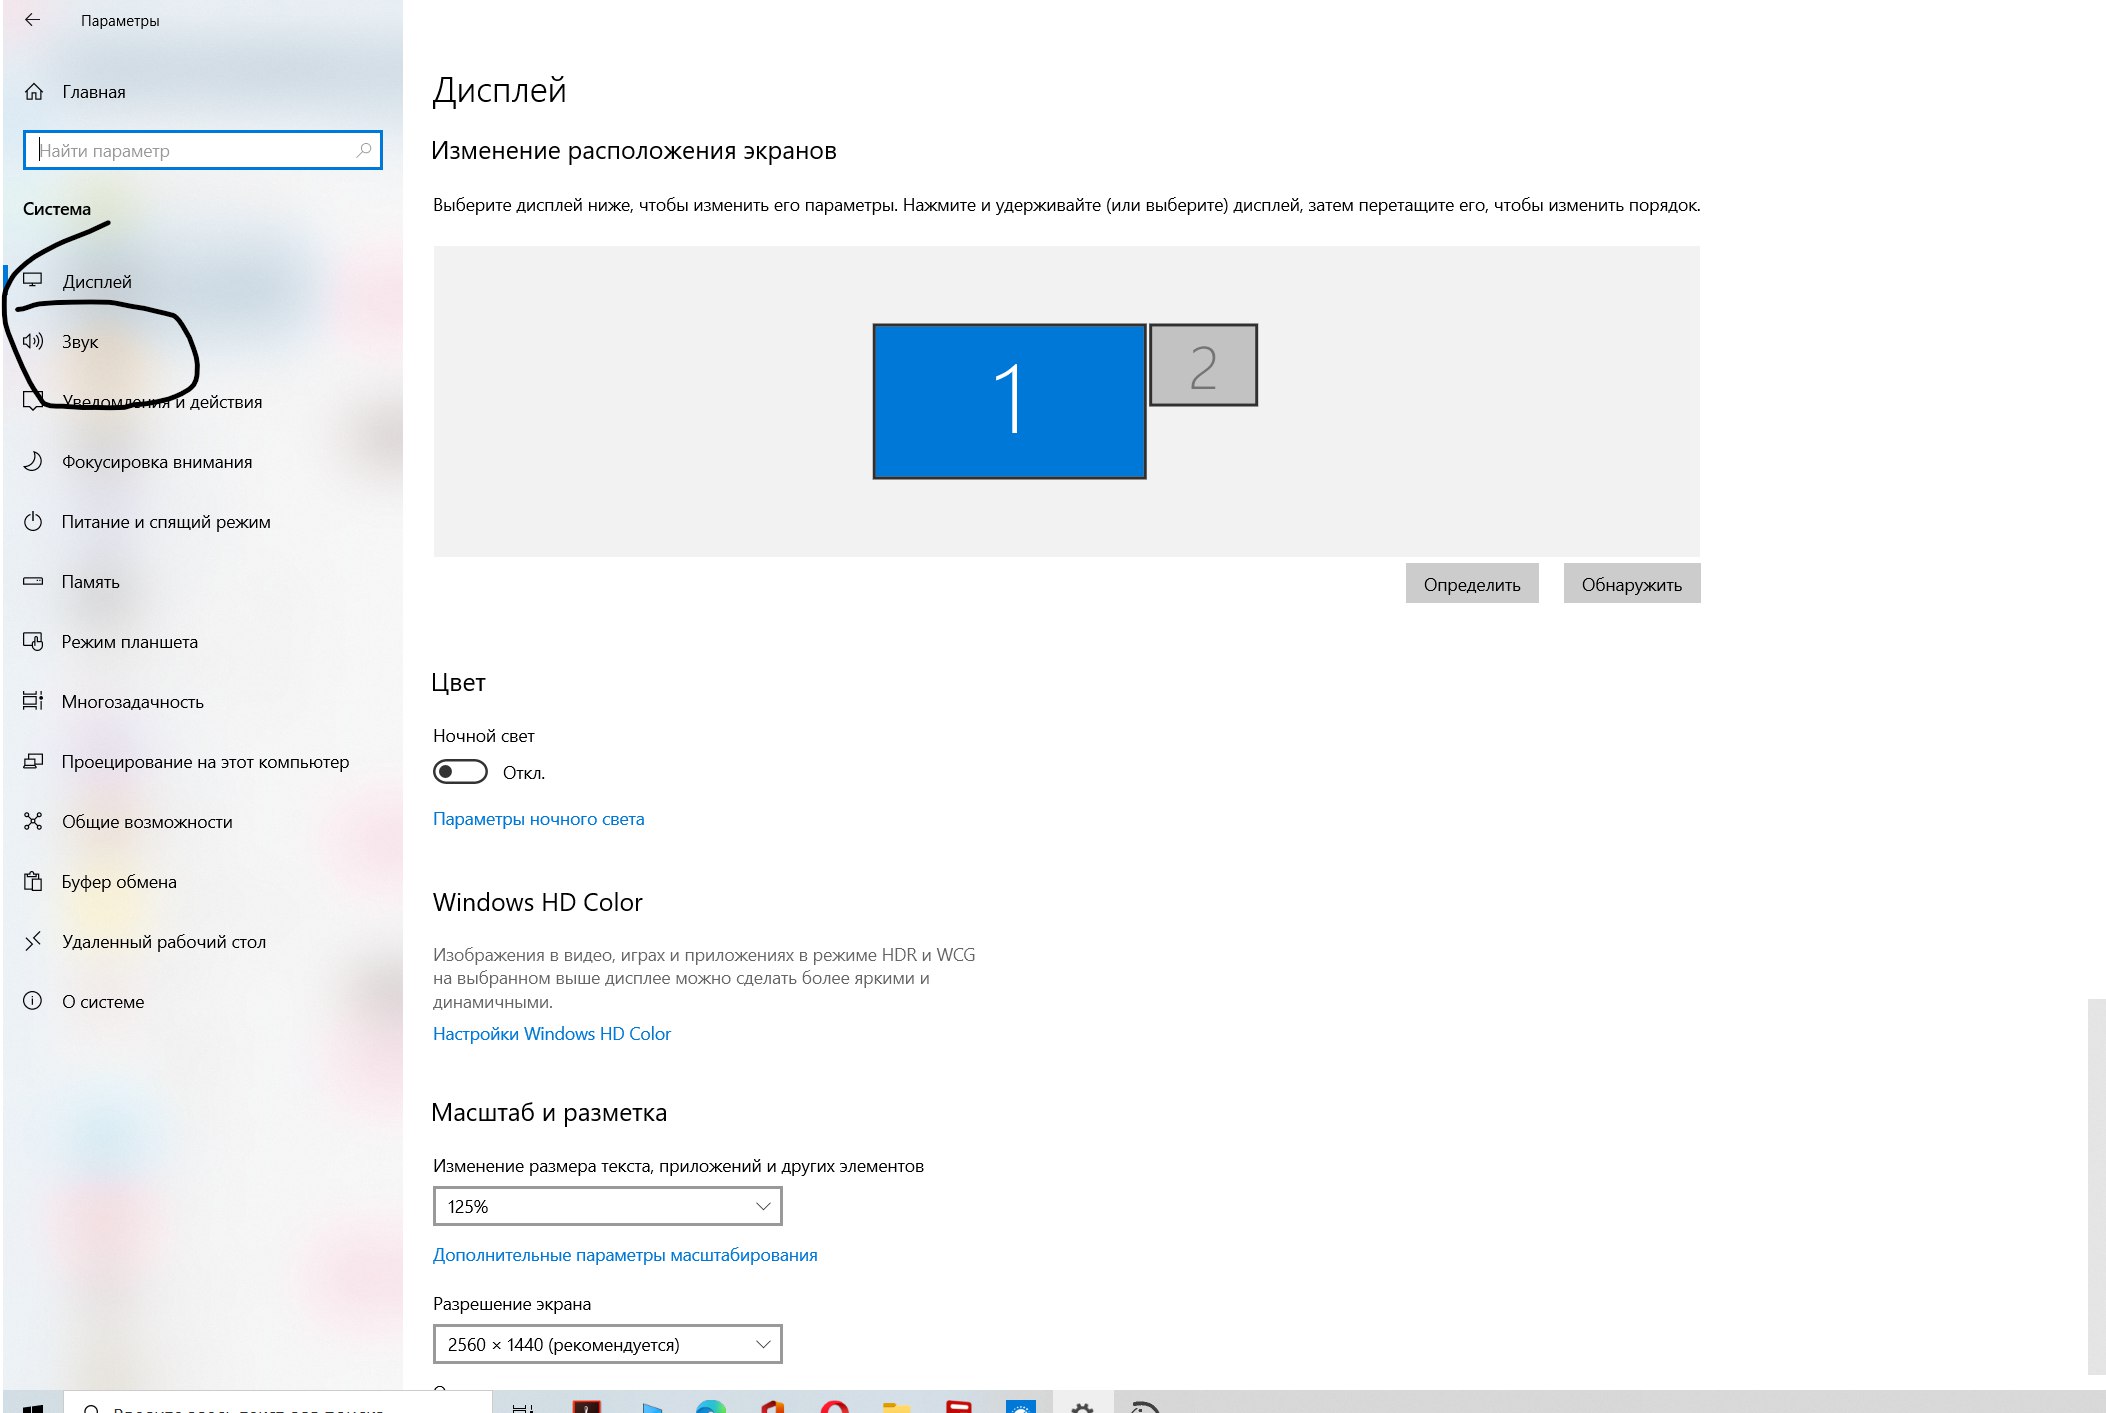Image resolution: width=2106 pixels, height=1413 pixels.
Task: Click the О системе info icon
Action: coord(33,1001)
